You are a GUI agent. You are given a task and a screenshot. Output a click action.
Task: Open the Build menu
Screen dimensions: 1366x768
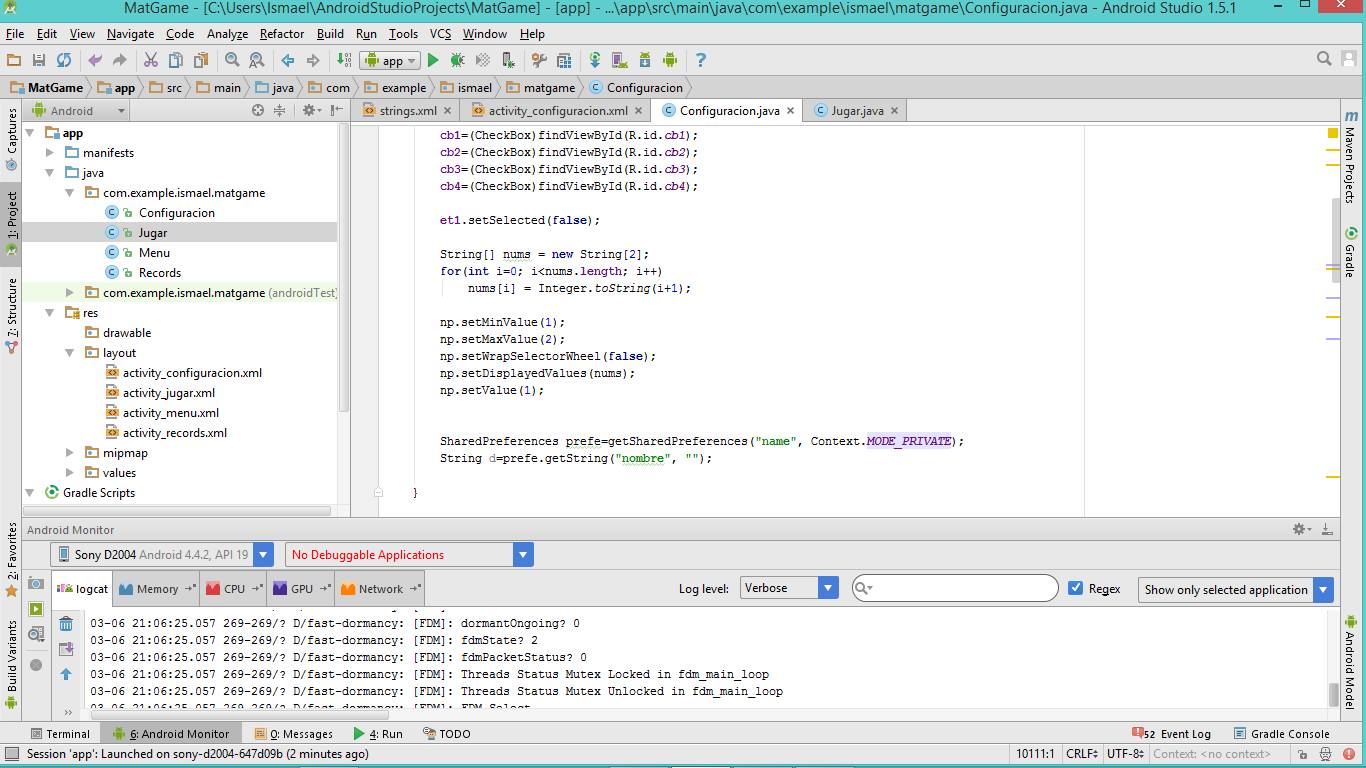tap(330, 34)
